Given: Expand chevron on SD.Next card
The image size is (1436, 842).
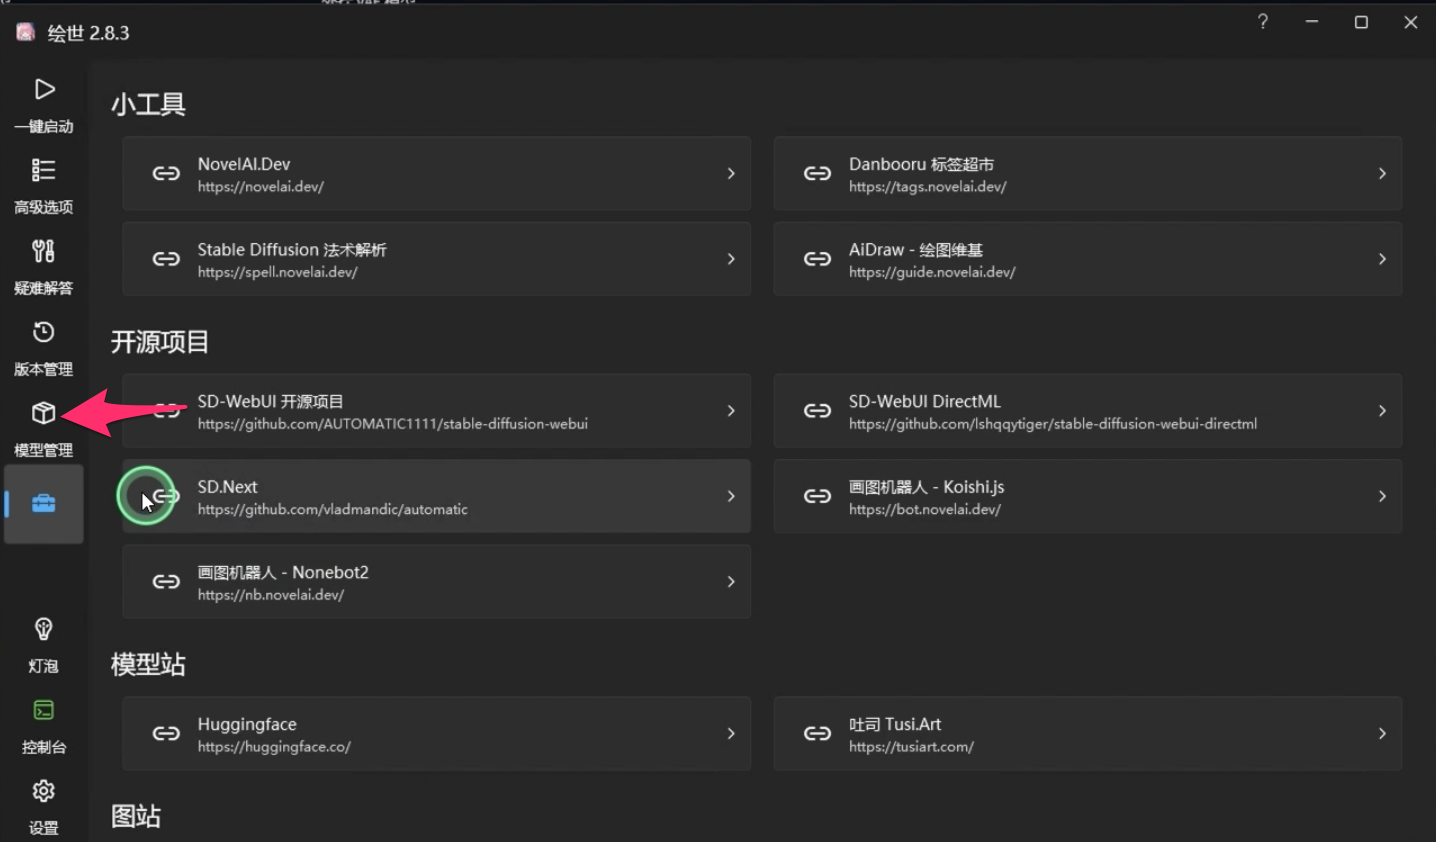Looking at the screenshot, I should pyautogui.click(x=731, y=496).
